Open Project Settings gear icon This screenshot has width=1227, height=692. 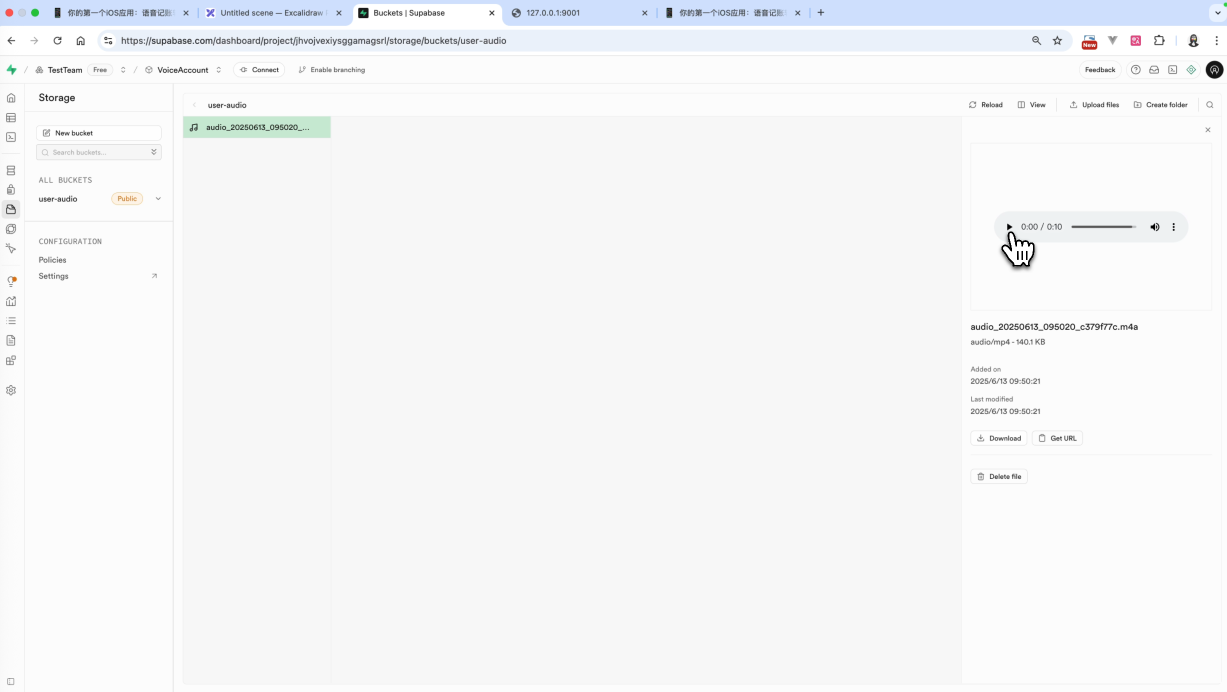pyautogui.click(x=11, y=390)
